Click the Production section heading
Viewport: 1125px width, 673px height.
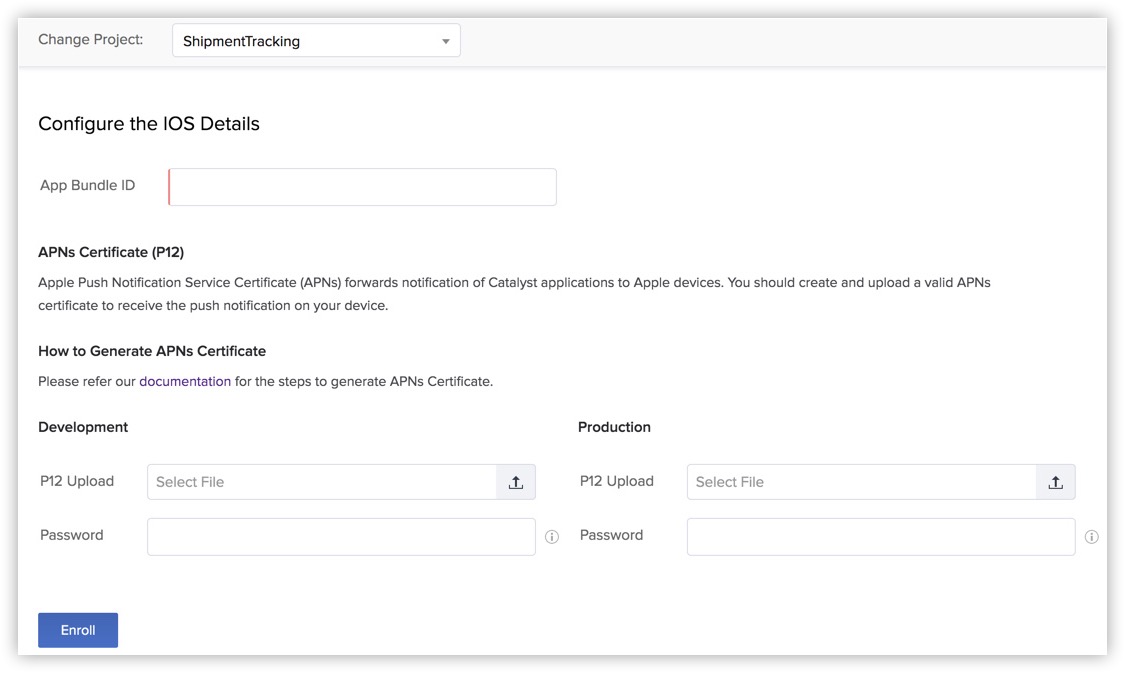pos(614,427)
